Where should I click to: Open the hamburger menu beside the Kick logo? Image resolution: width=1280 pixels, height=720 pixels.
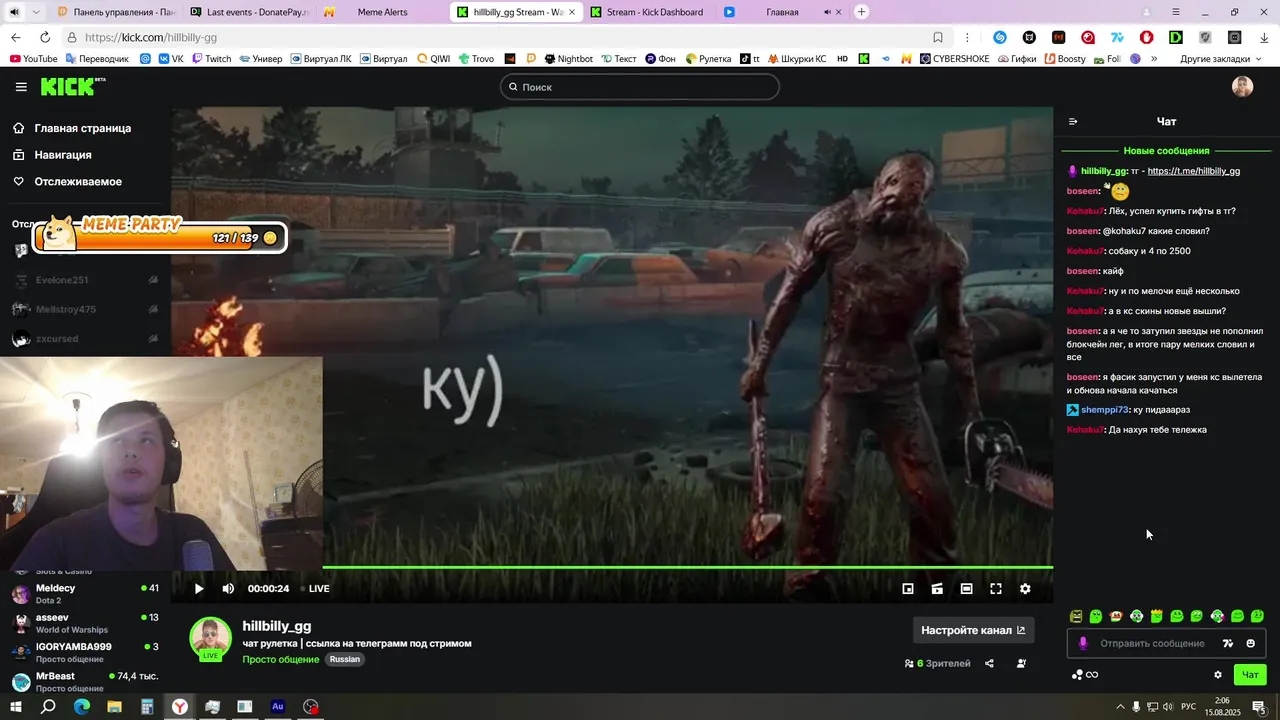pos(21,87)
